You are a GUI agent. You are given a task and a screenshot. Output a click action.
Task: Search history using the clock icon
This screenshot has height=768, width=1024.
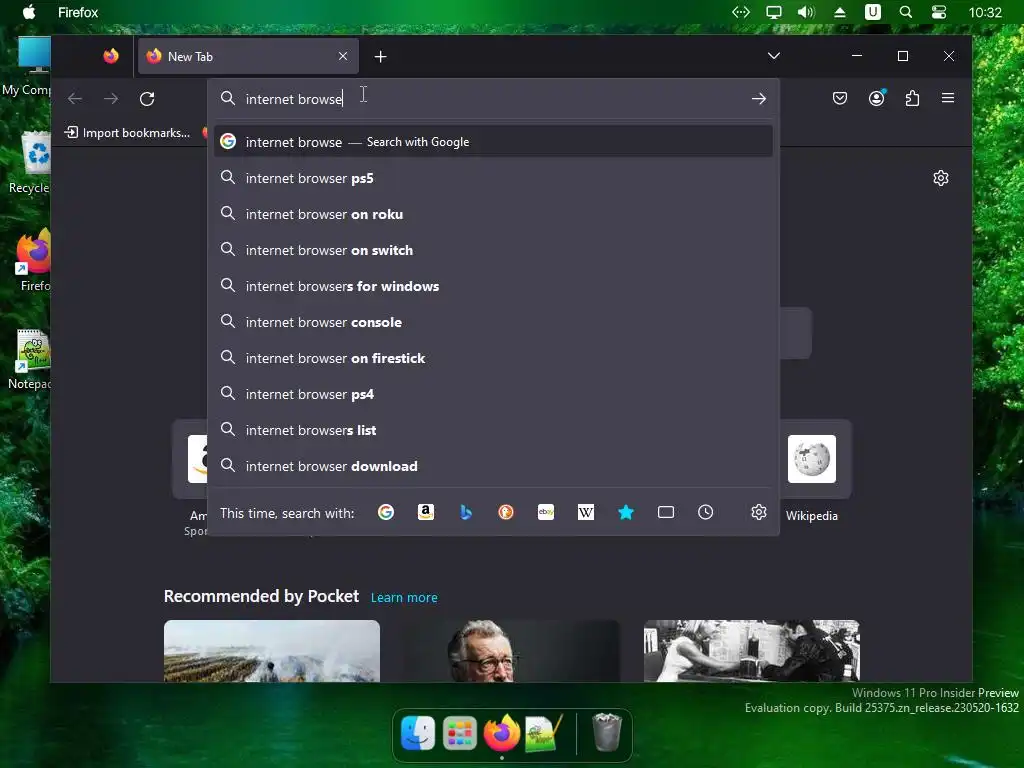pos(705,512)
